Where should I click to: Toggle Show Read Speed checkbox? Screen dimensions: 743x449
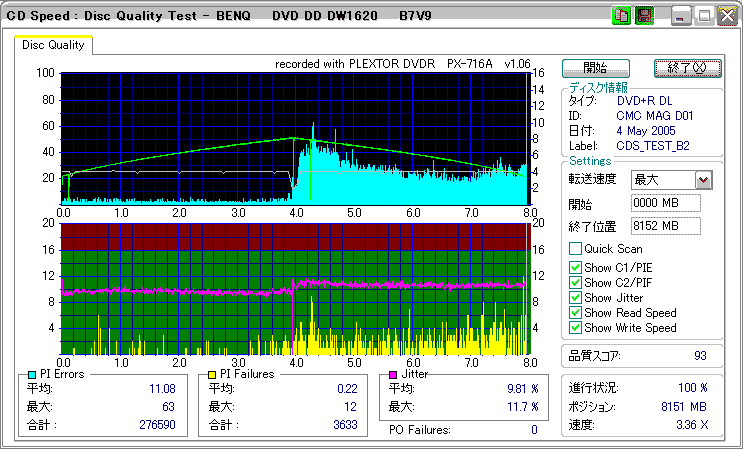pos(575,313)
